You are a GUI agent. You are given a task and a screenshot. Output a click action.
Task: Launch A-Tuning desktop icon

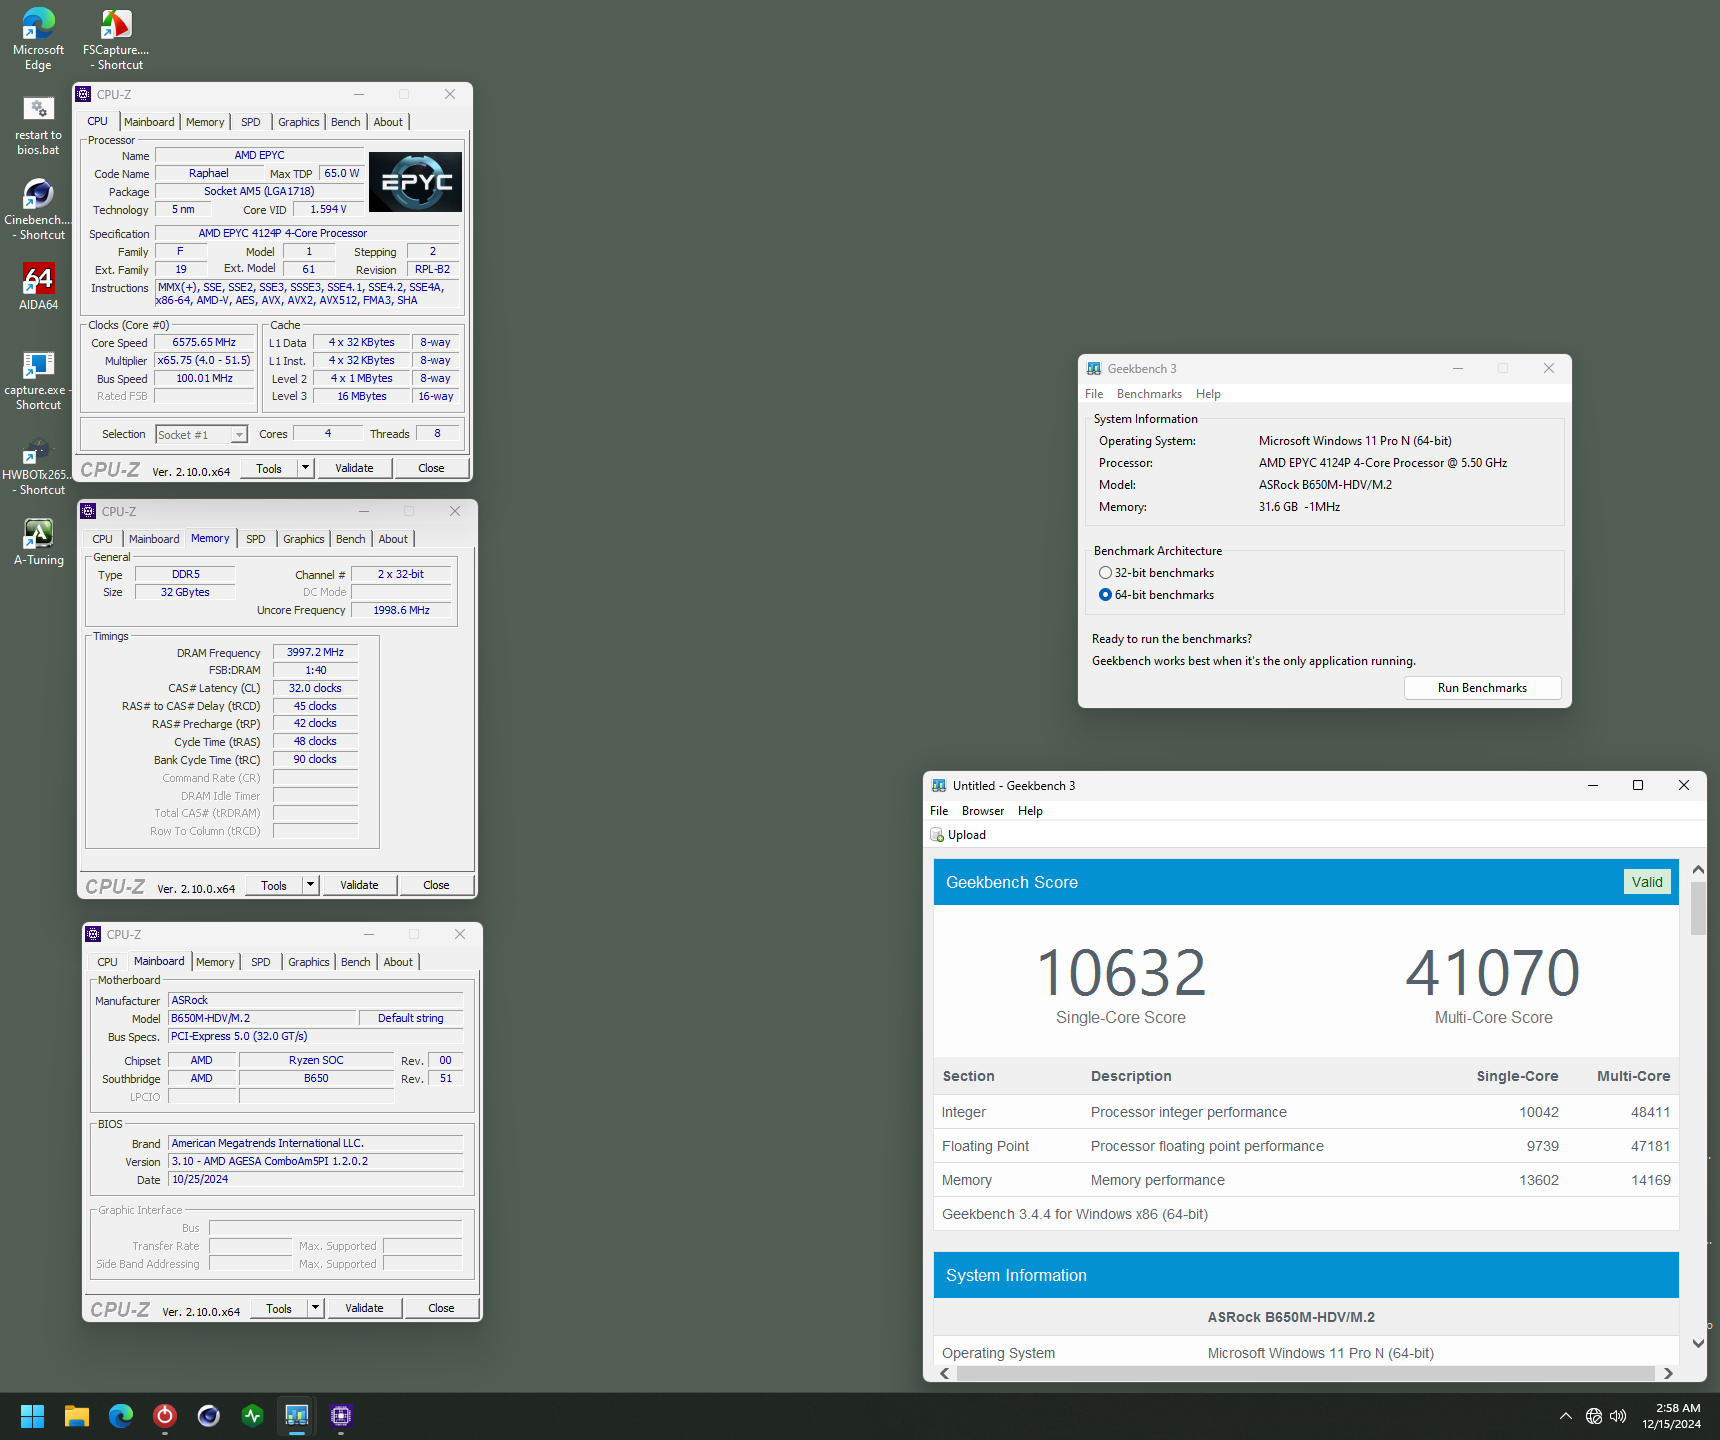tap(38, 542)
